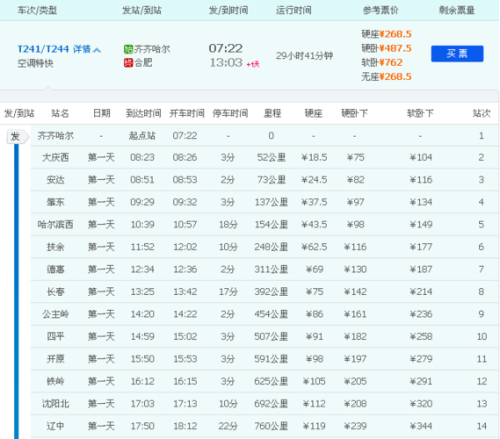Image resolution: width=500 pixels, height=439 pixels.
Task: Select station name 沈阳北
Action: (x=55, y=404)
